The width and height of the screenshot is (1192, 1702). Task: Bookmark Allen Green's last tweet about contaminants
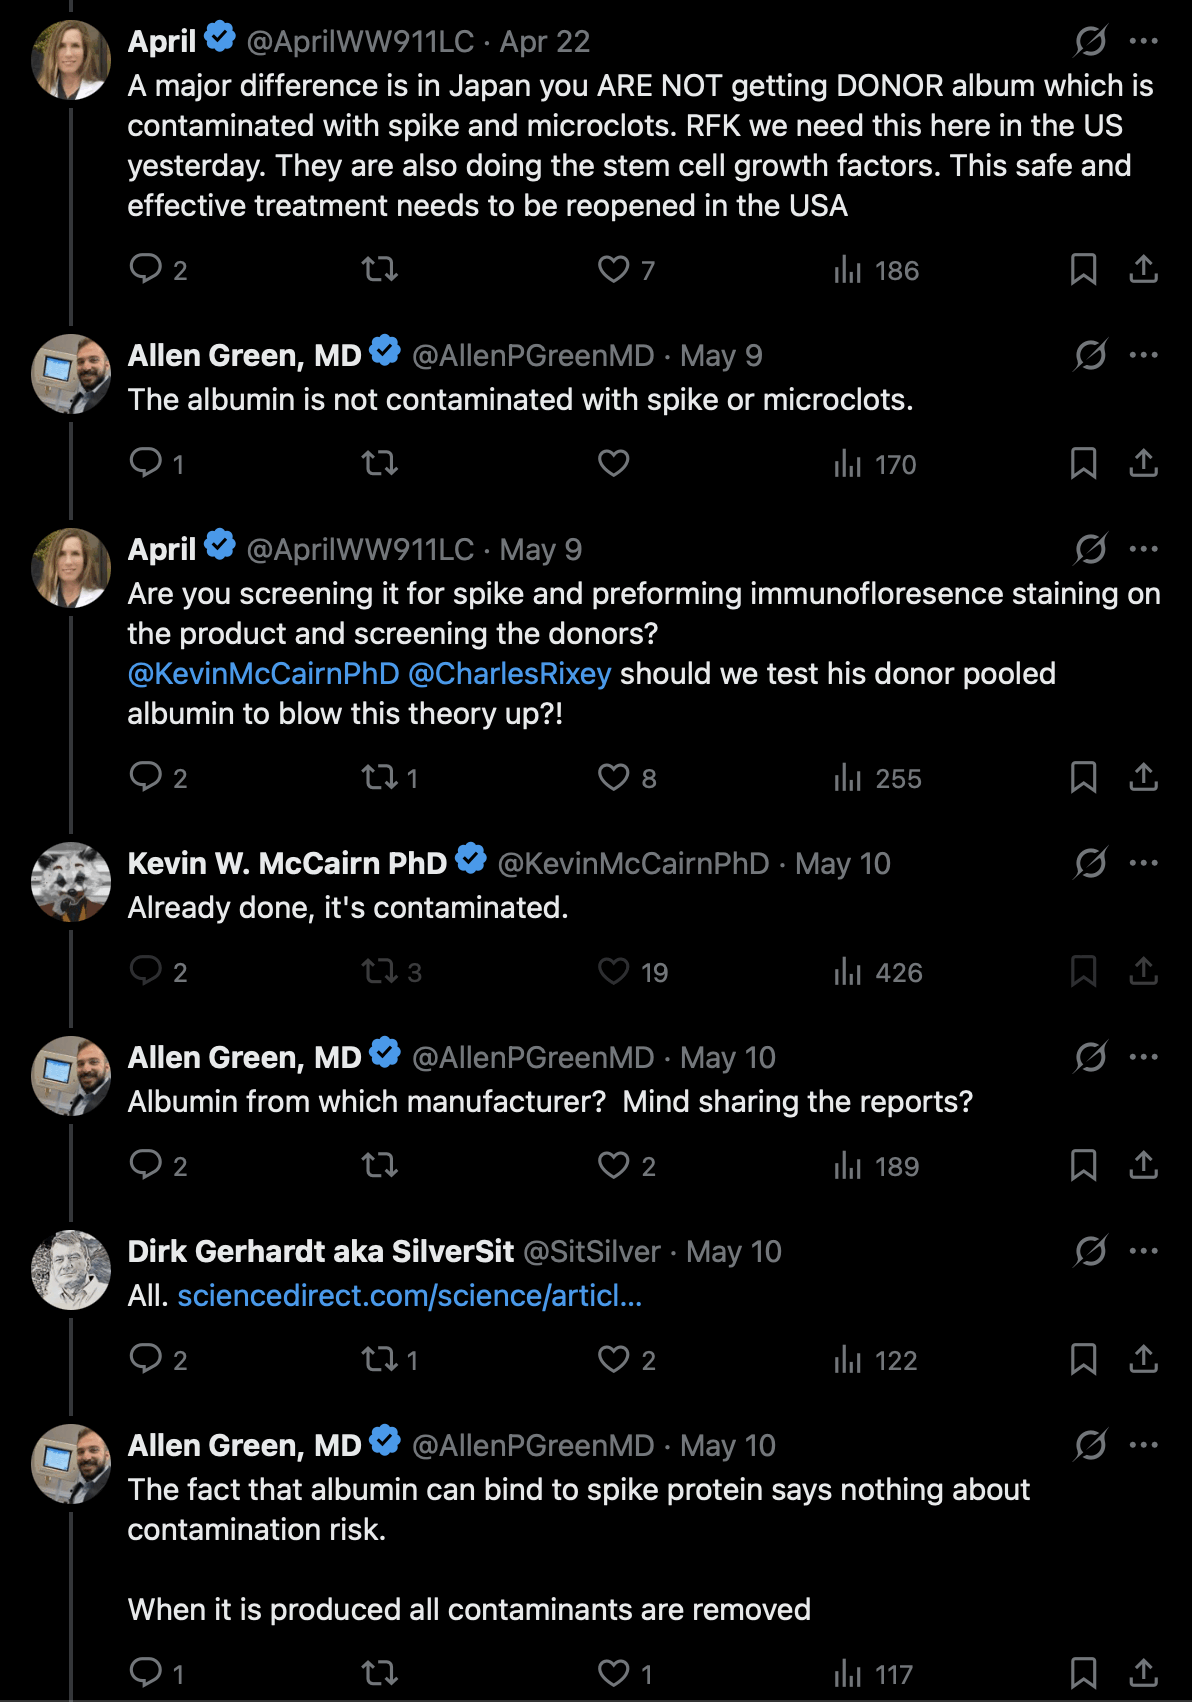(x=1083, y=1673)
